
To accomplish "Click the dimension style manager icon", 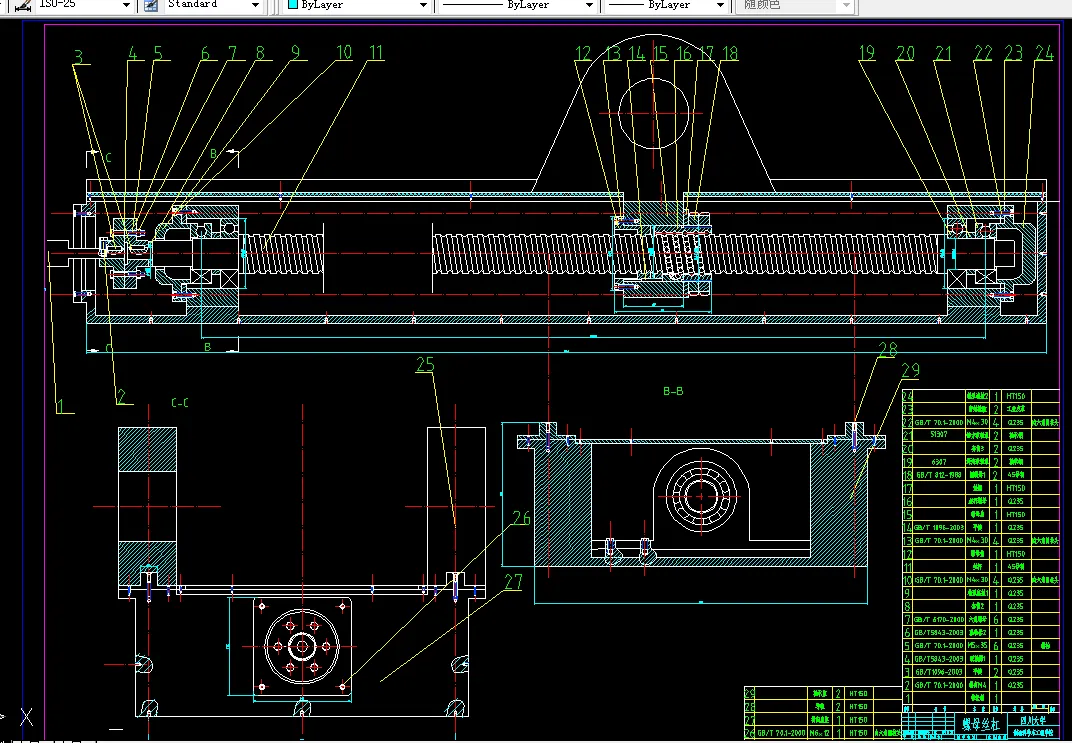I will [x=23, y=5].
